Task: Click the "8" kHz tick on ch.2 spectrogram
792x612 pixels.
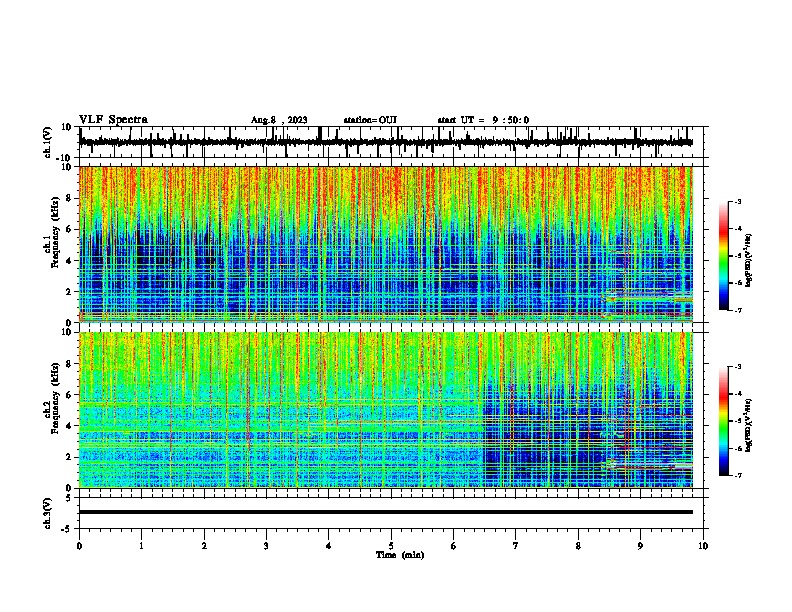Action: [70, 364]
